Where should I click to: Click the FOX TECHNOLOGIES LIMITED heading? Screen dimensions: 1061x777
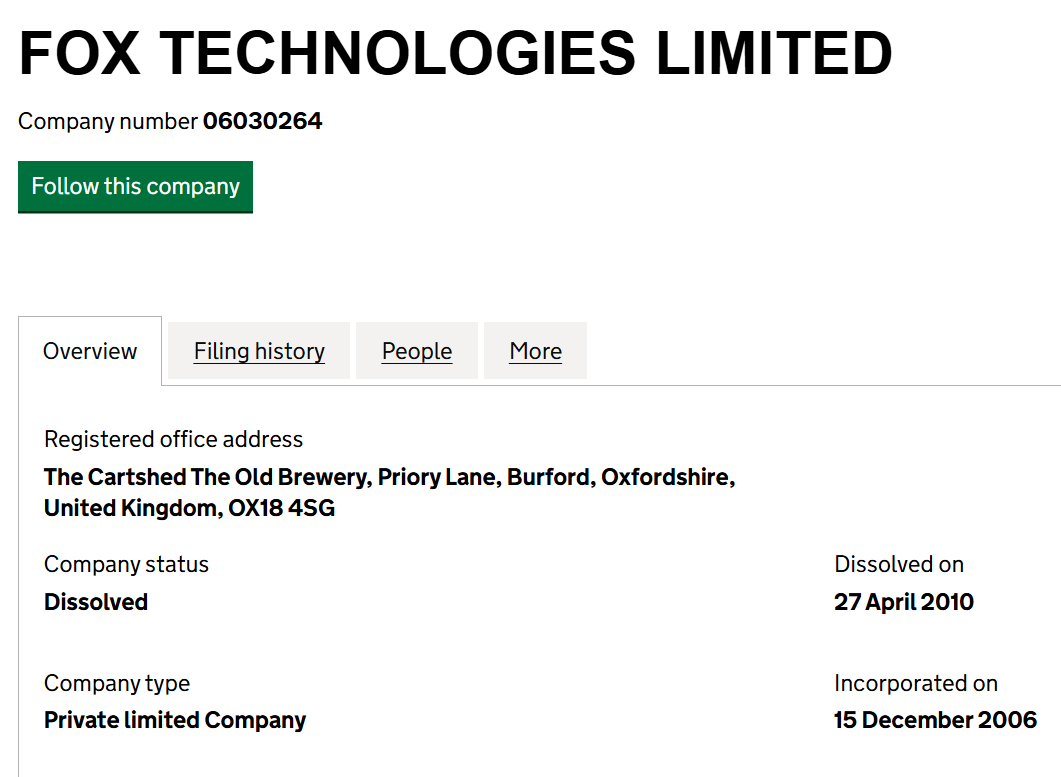(455, 53)
